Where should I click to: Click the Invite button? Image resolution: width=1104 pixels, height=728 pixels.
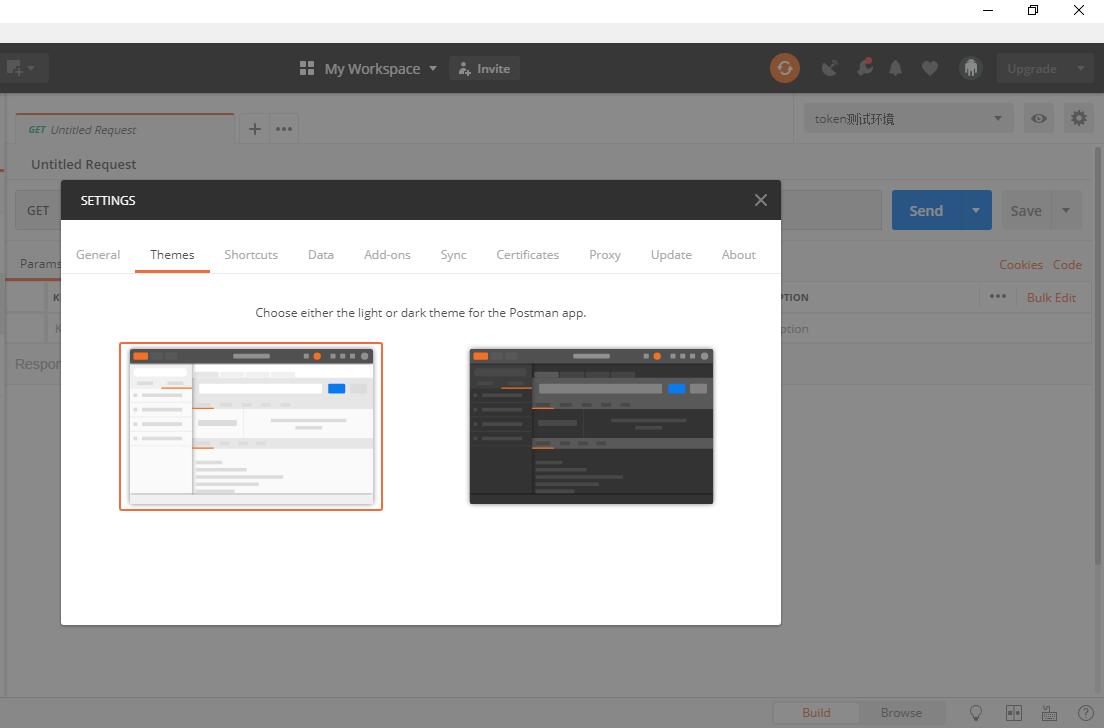click(x=484, y=69)
